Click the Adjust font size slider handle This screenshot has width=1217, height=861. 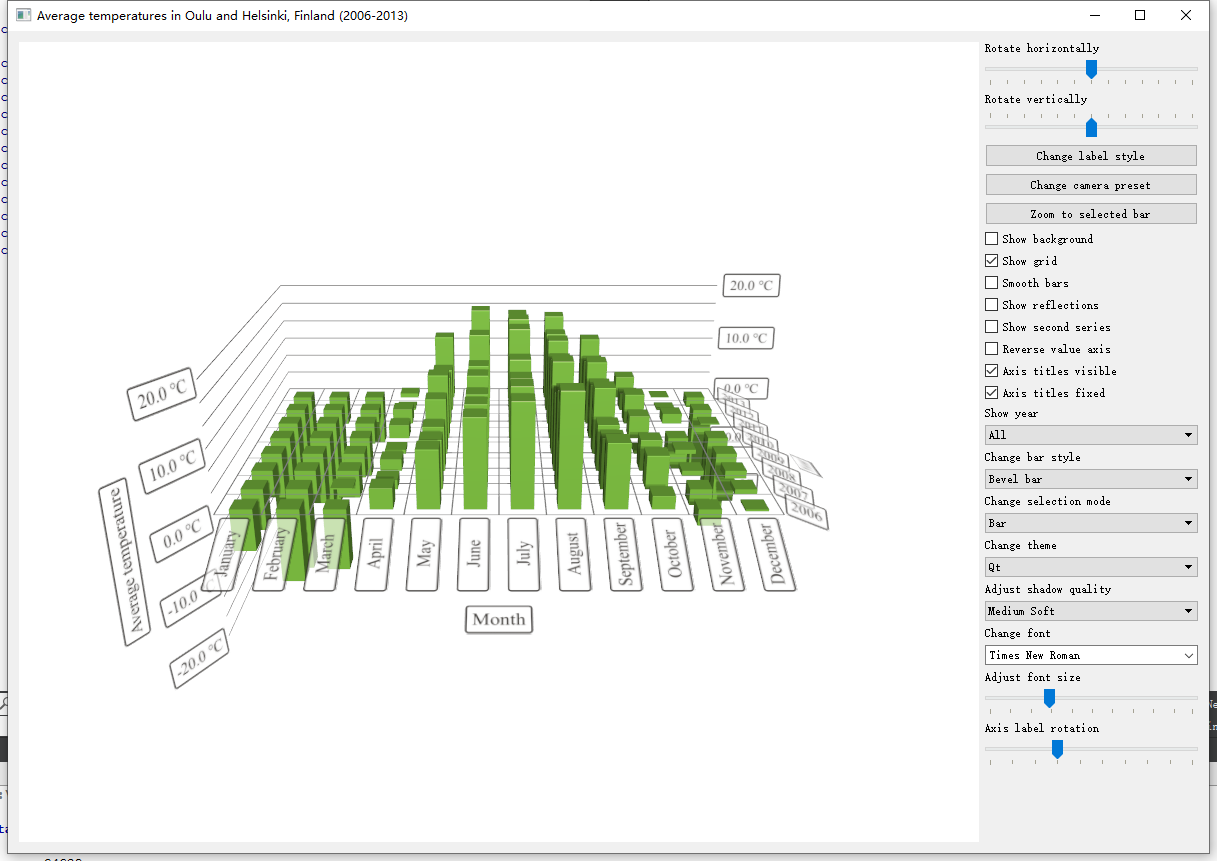[x=1049, y=698]
